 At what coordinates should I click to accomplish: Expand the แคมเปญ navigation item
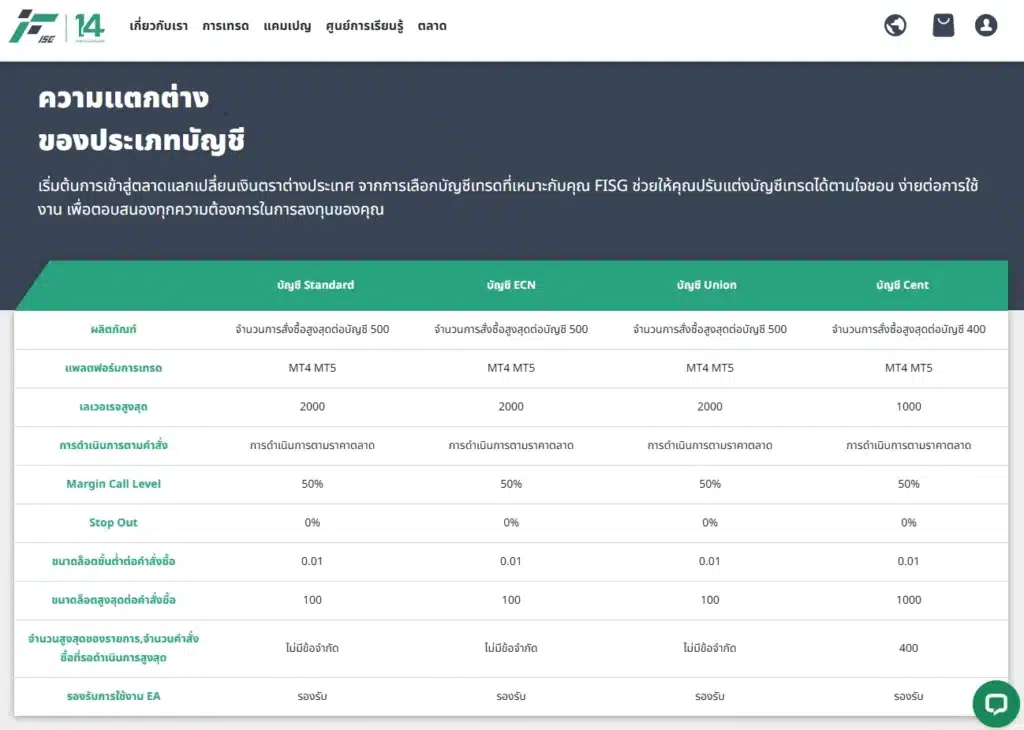287,26
